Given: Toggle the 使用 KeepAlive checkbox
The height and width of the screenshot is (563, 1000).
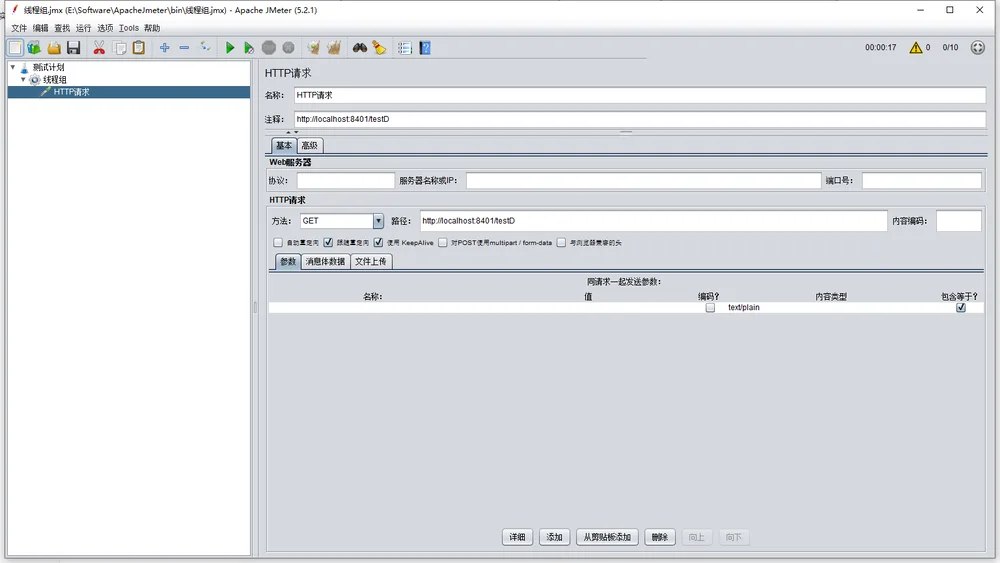Looking at the screenshot, I should point(379,242).
